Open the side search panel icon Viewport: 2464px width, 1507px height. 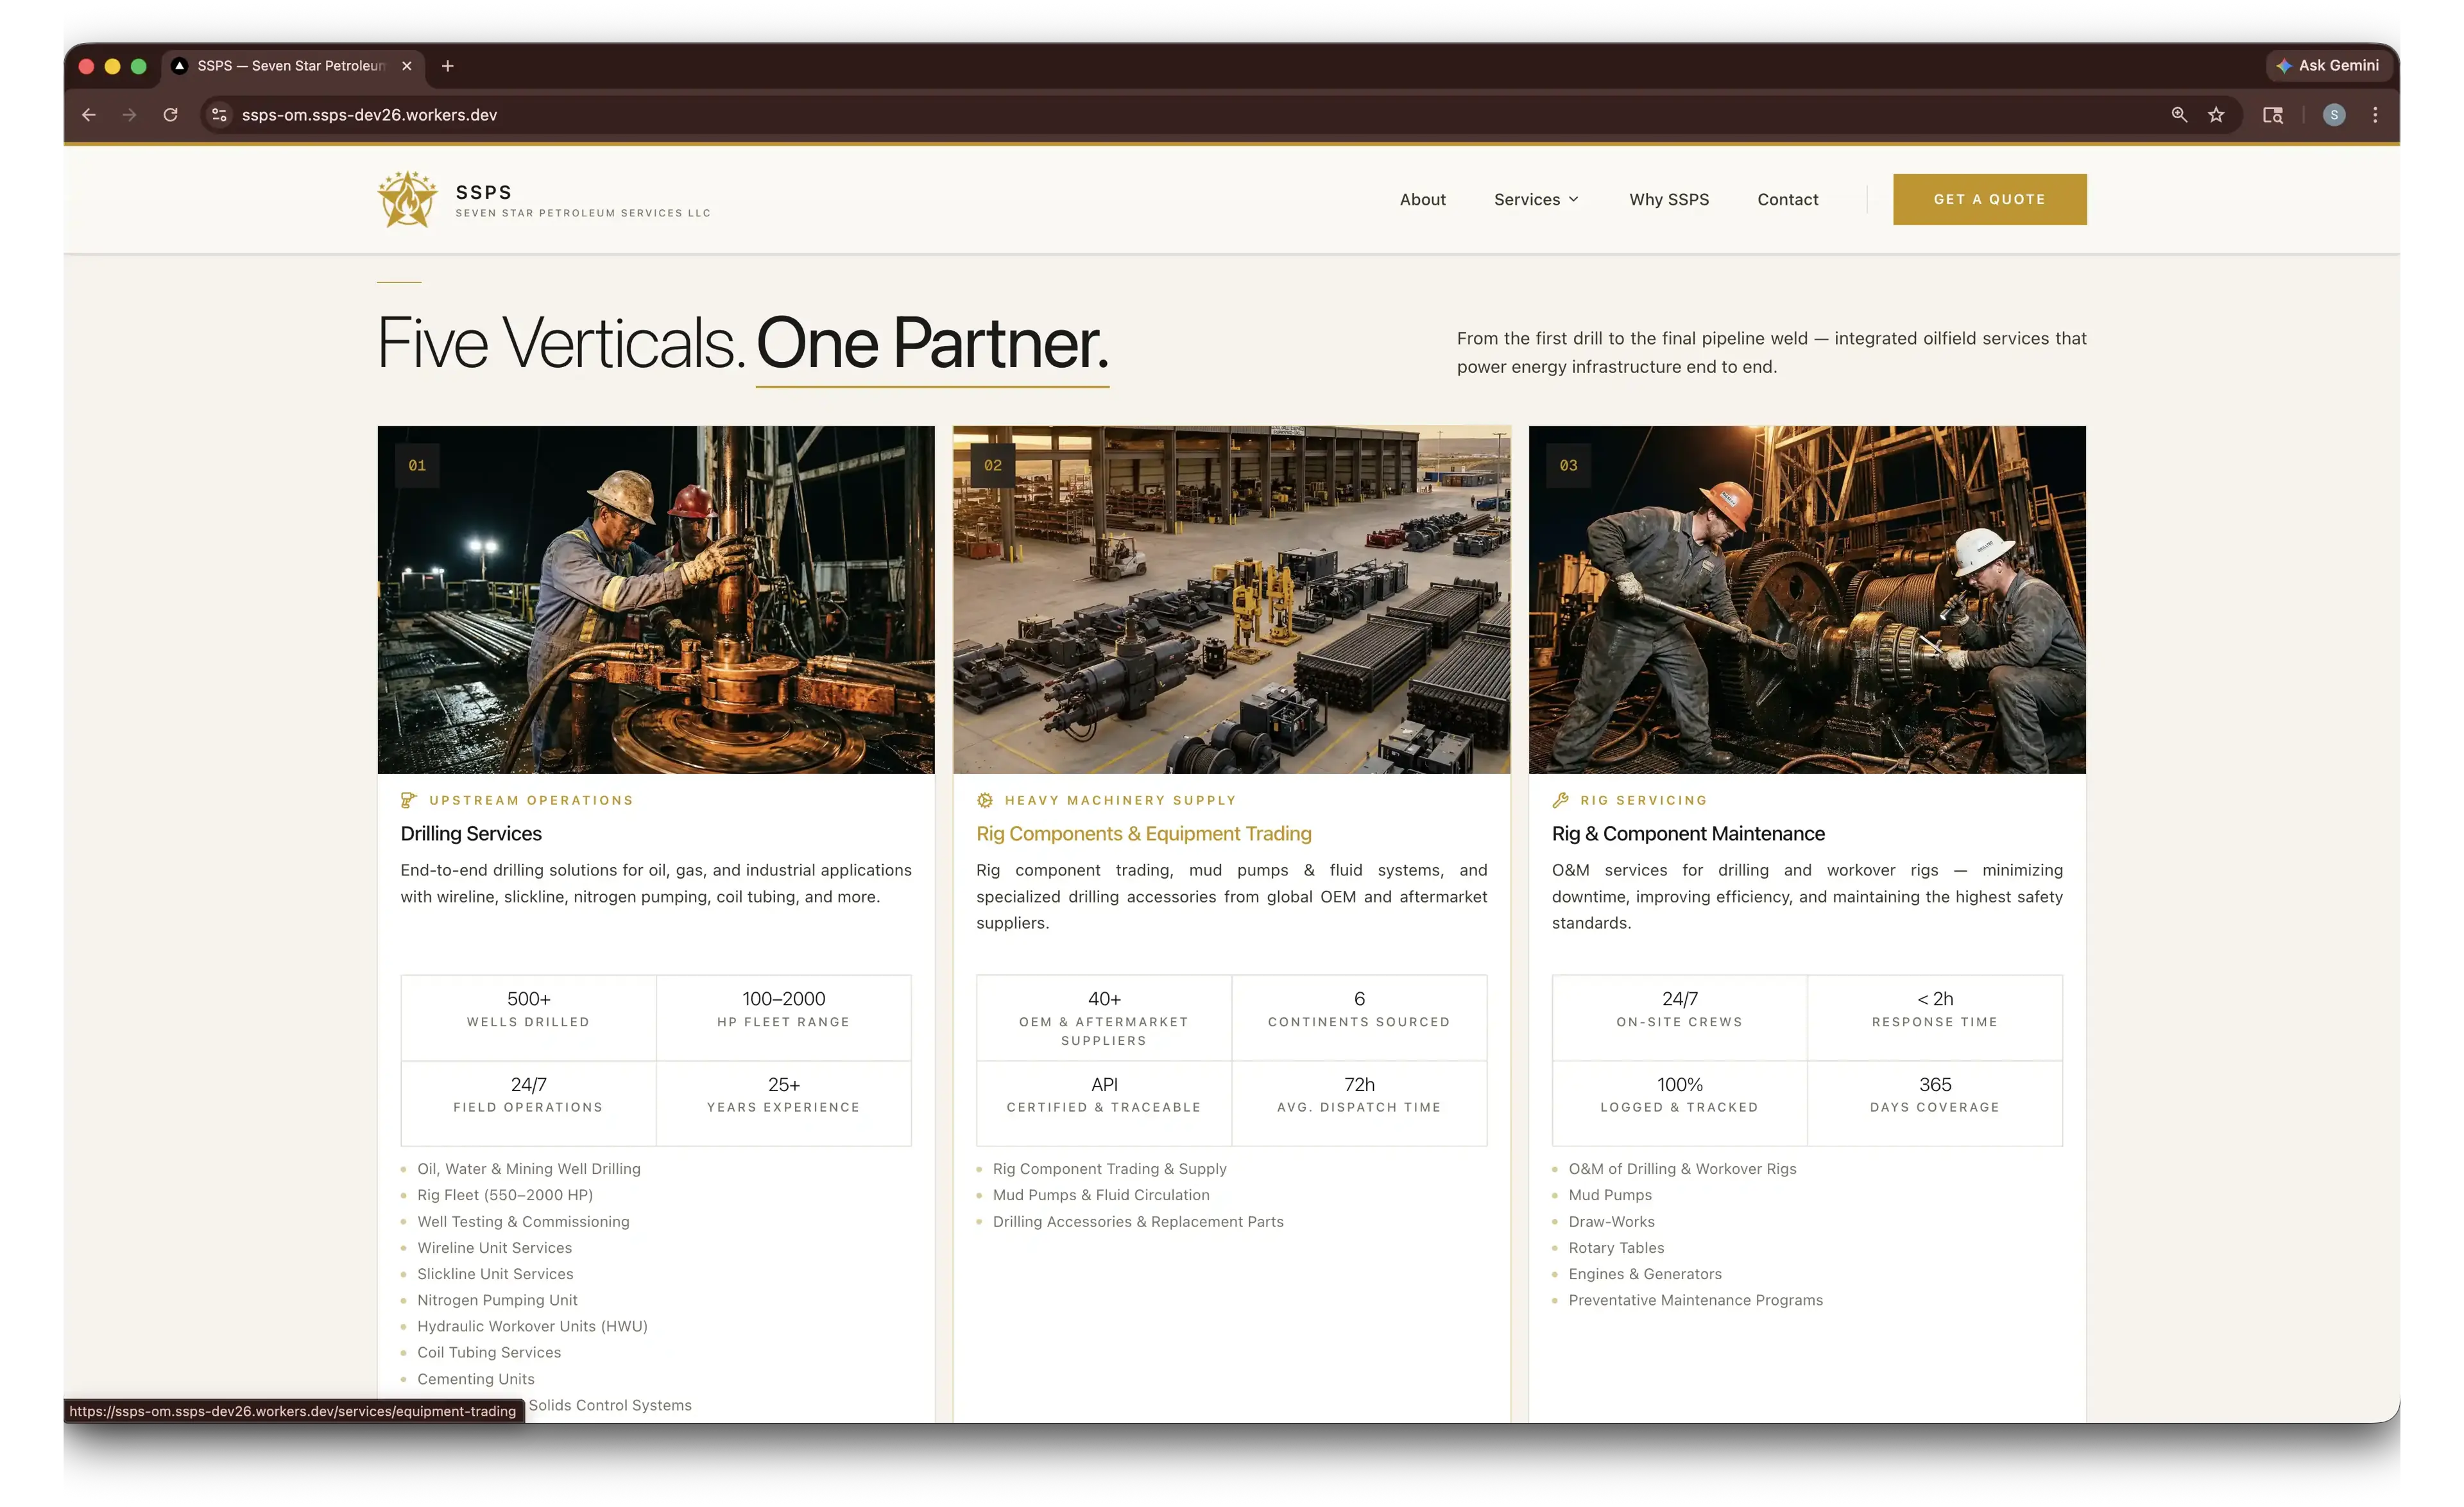click(x=2272, y=115)
